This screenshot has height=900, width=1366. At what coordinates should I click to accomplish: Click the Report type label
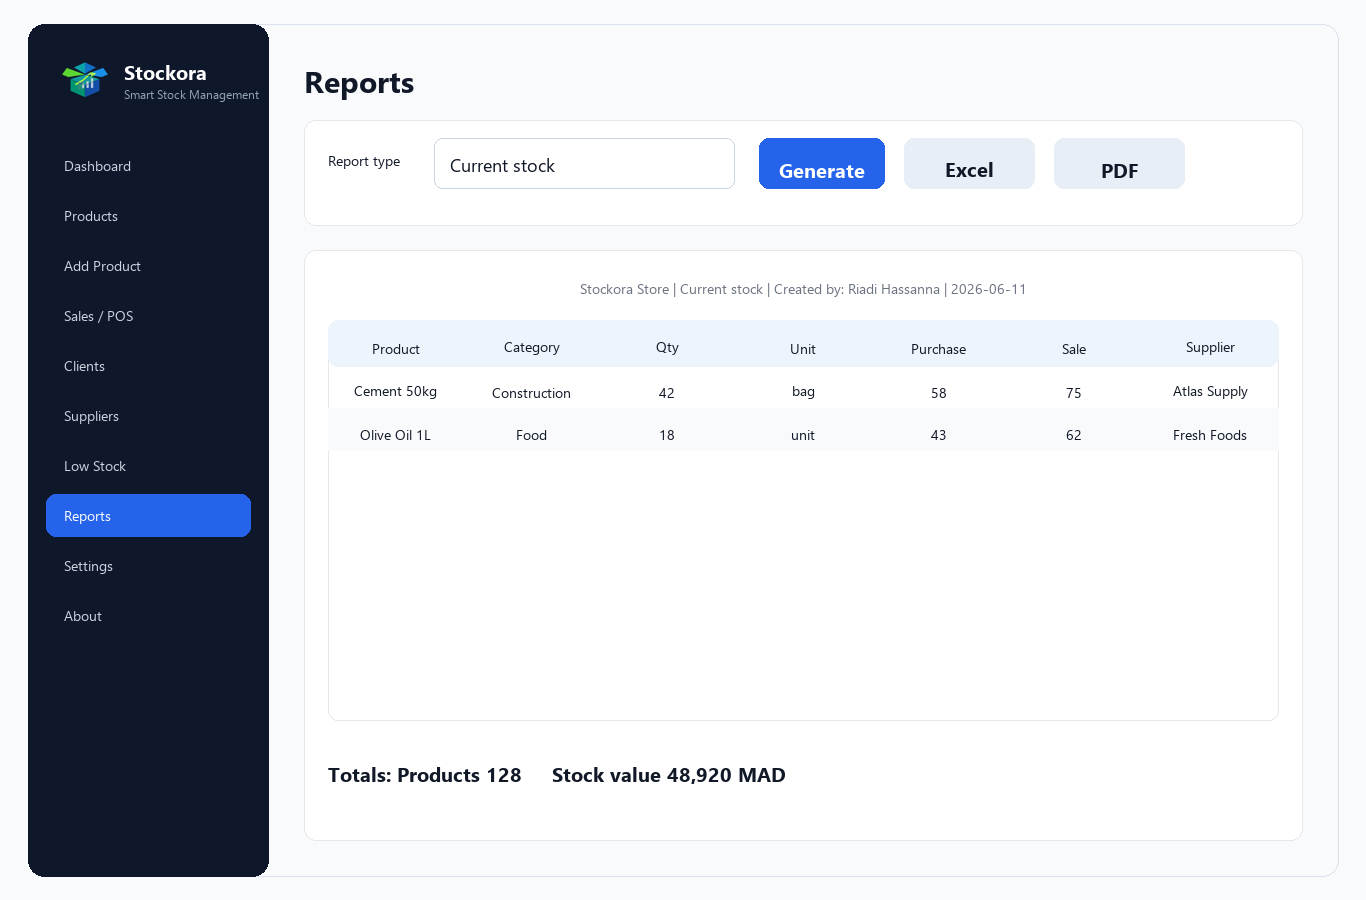coord(364,161)
